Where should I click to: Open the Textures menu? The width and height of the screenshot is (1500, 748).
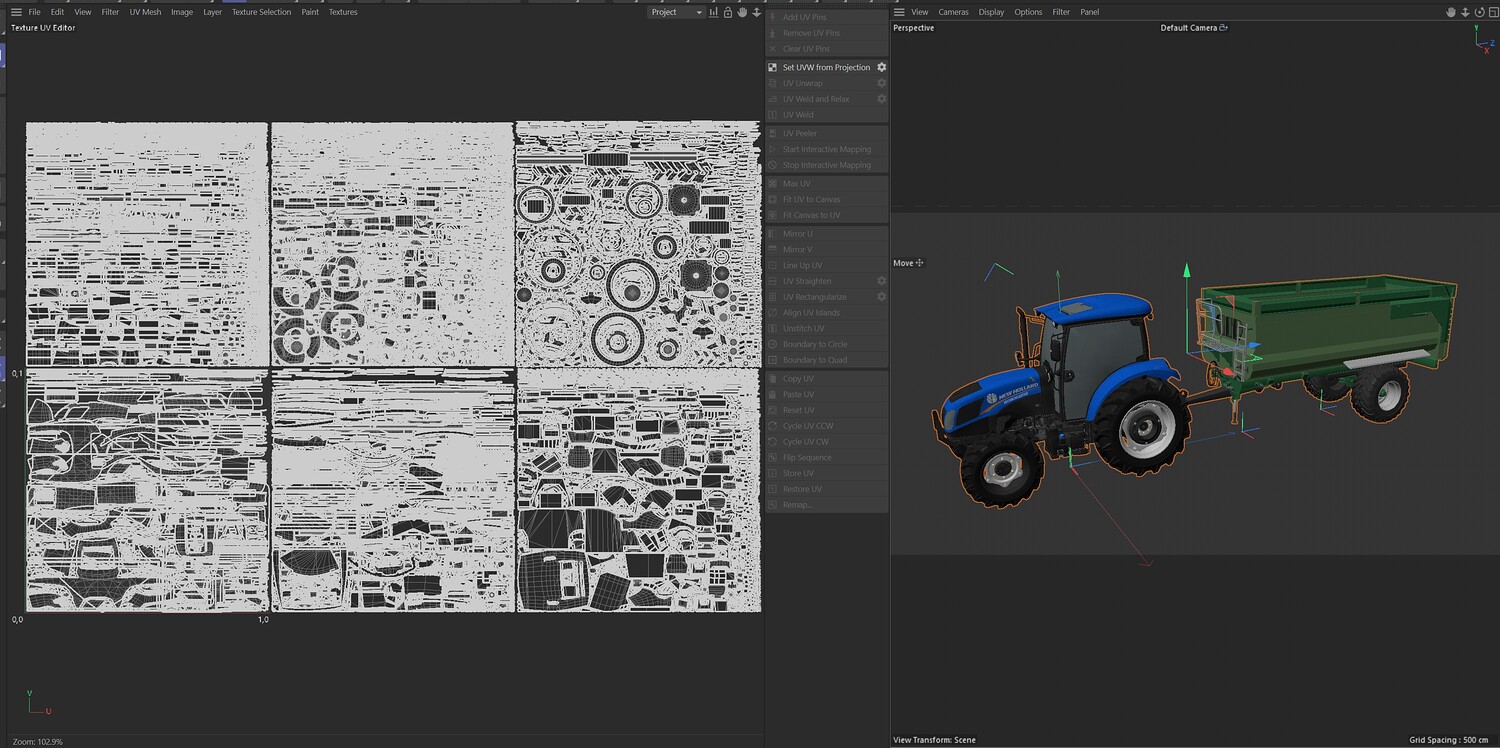coord(343,12)
